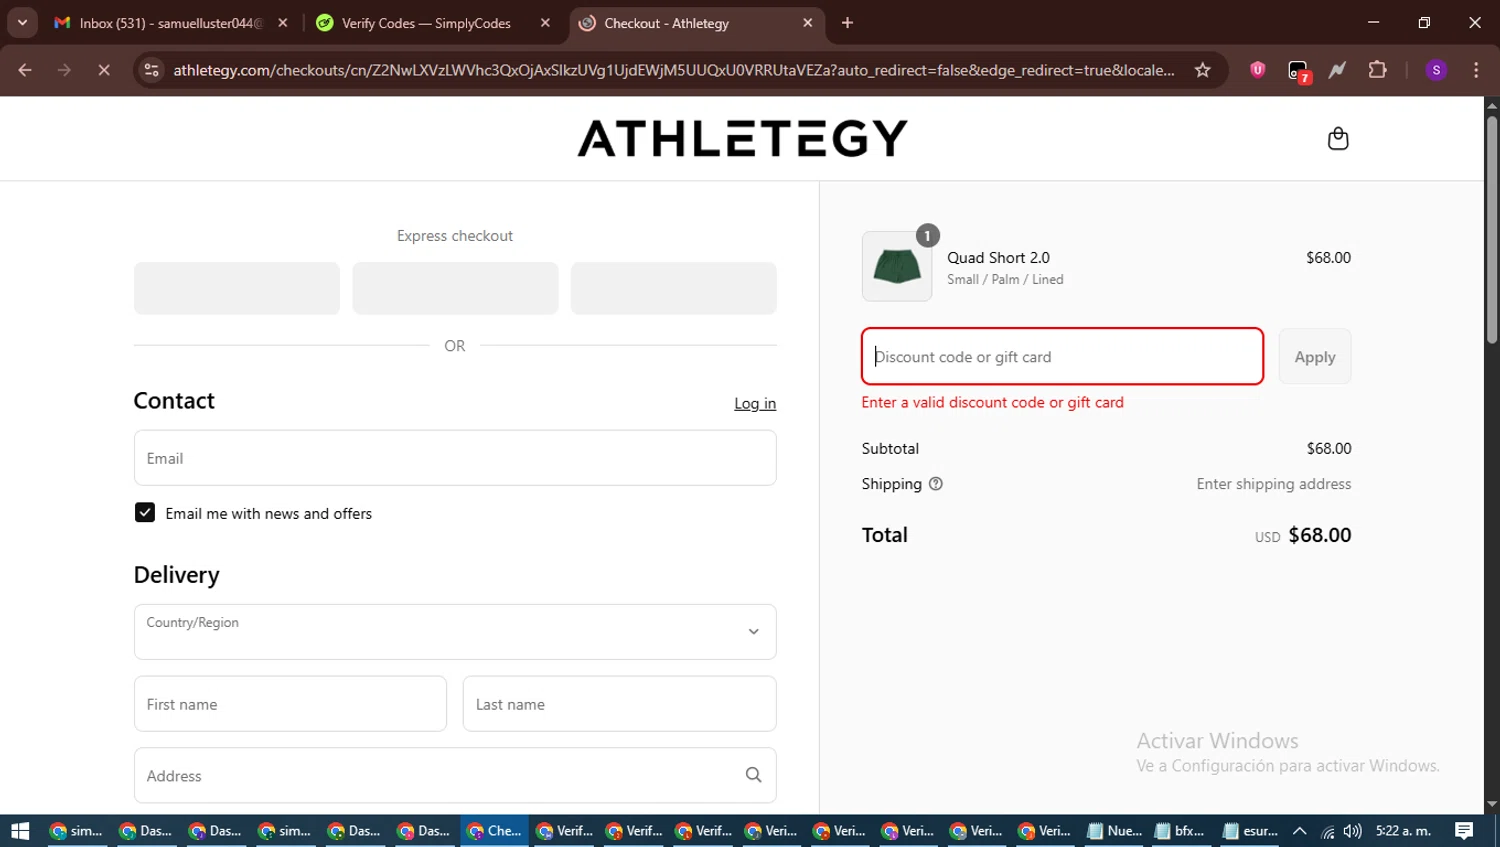
Task: Click the Log in link
Action: point(755,404)
